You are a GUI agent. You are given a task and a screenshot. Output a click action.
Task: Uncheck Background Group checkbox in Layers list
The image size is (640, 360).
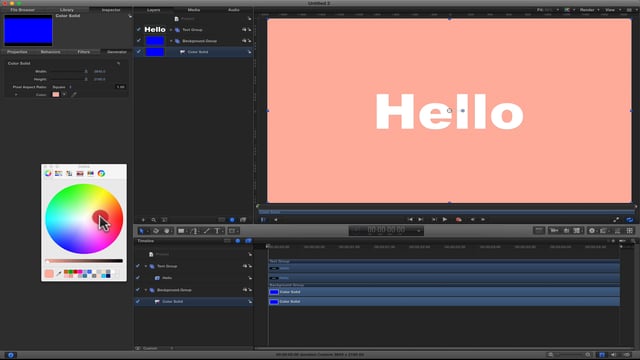(139, 40)
